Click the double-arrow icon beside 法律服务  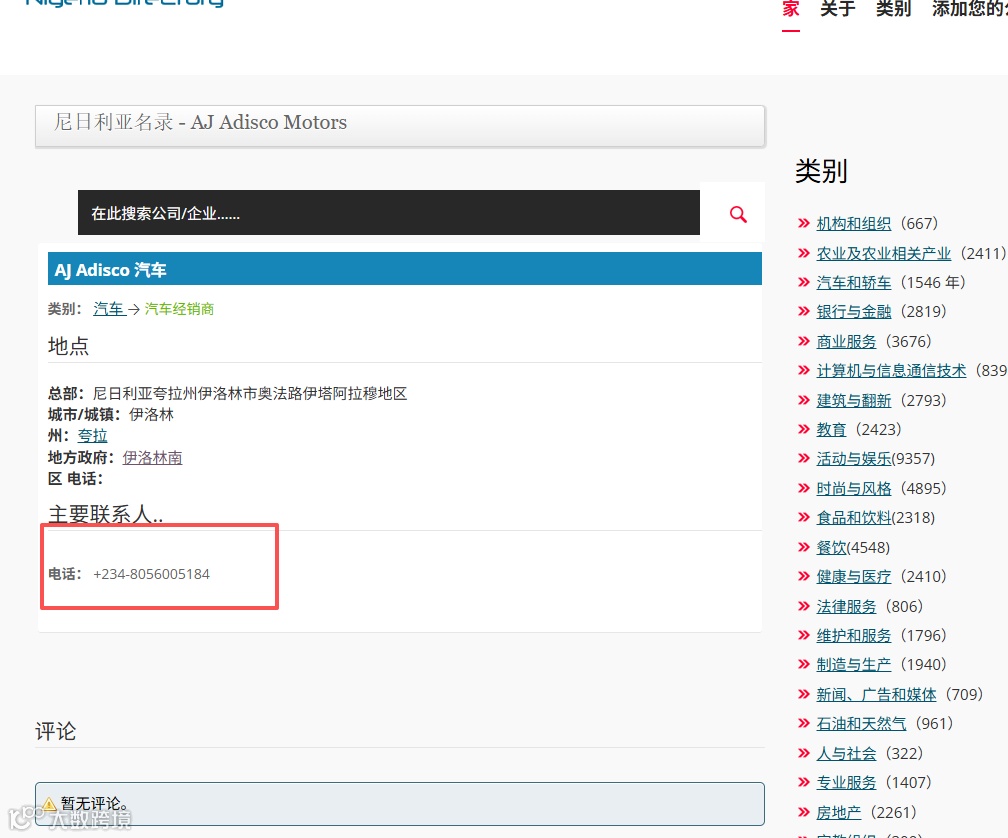click(804, 606)
